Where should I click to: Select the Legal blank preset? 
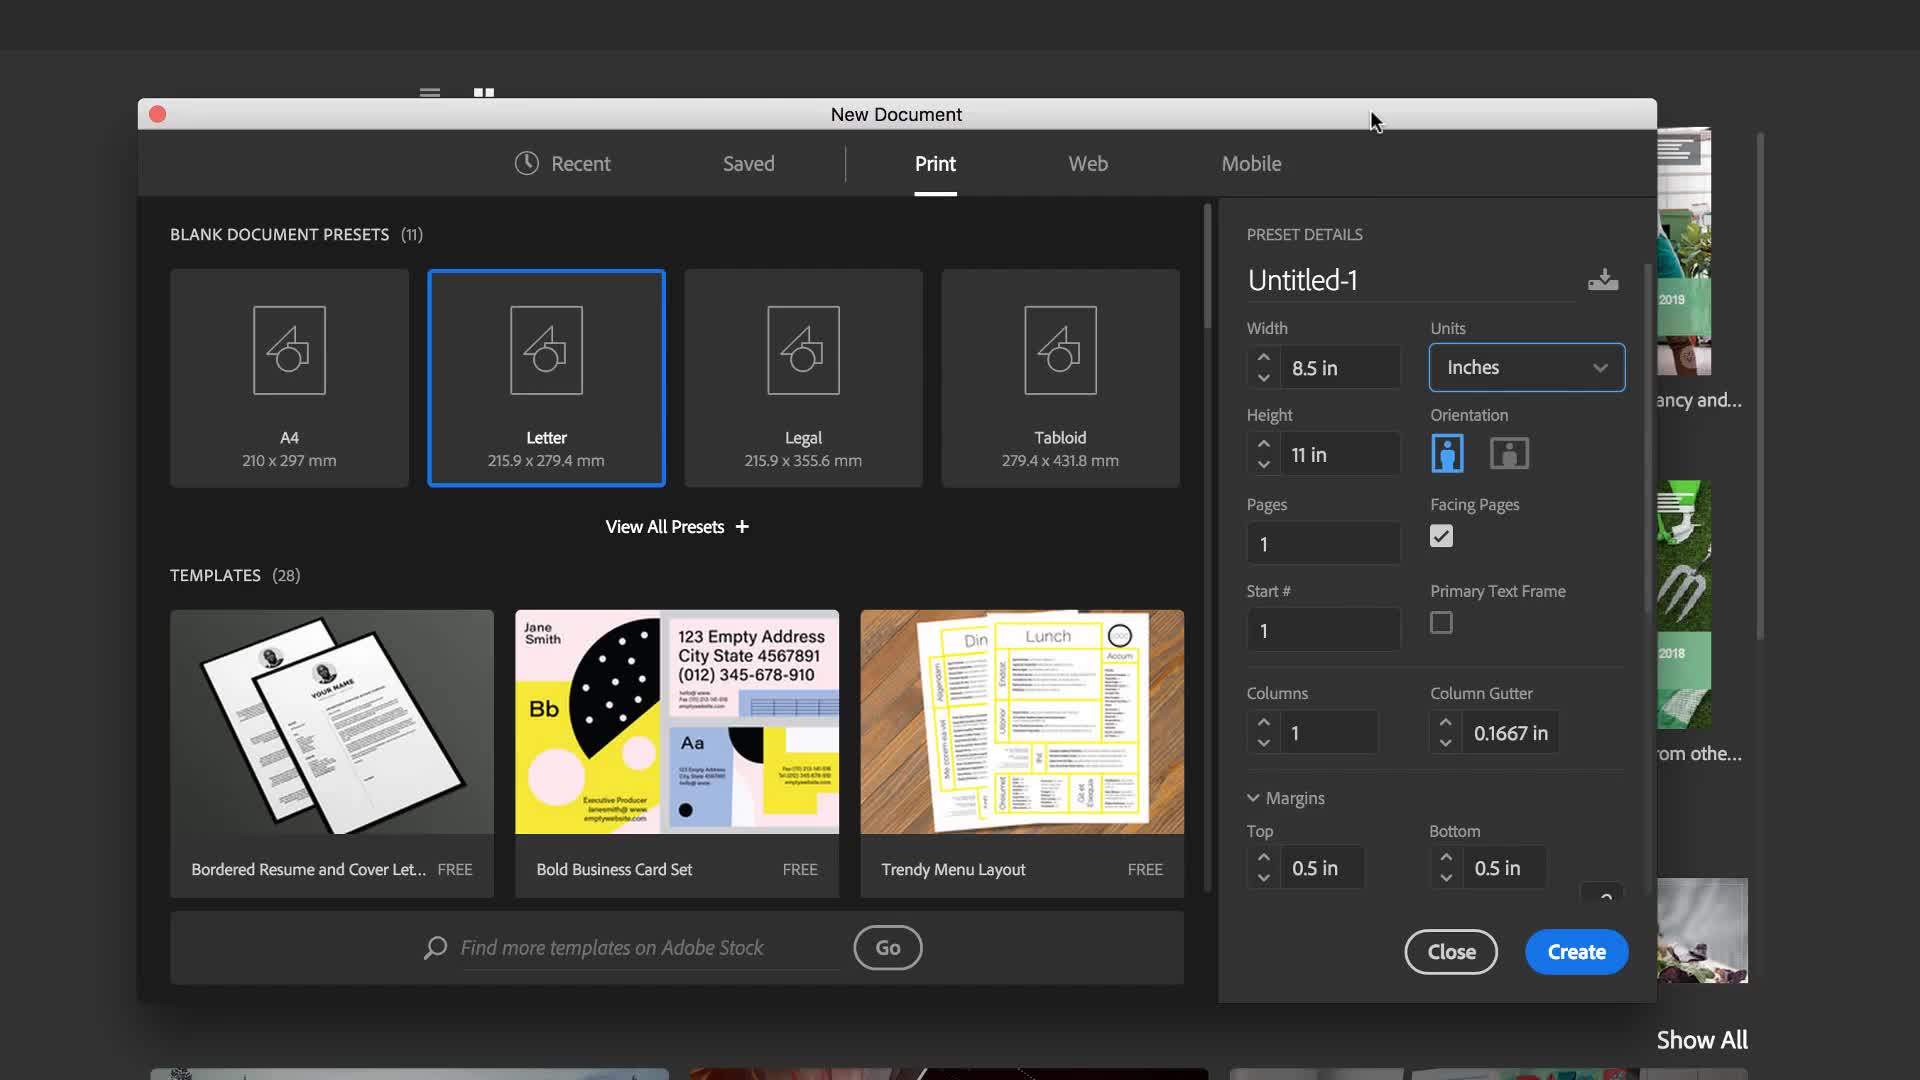point(803,378)
